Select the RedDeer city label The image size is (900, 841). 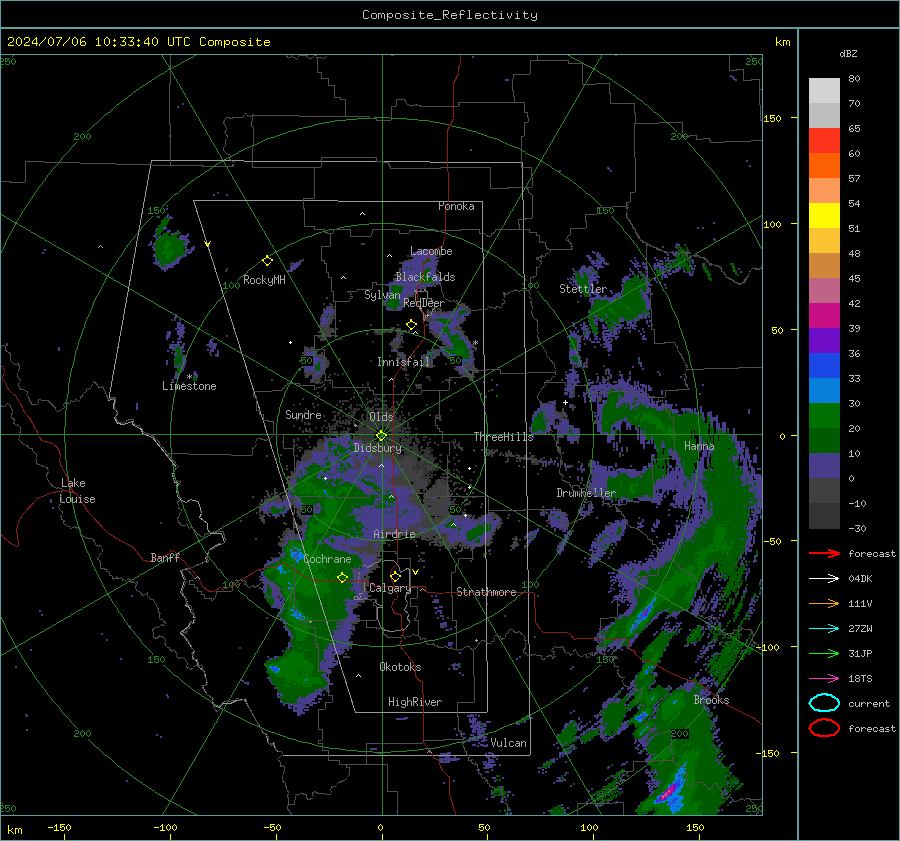424,303
